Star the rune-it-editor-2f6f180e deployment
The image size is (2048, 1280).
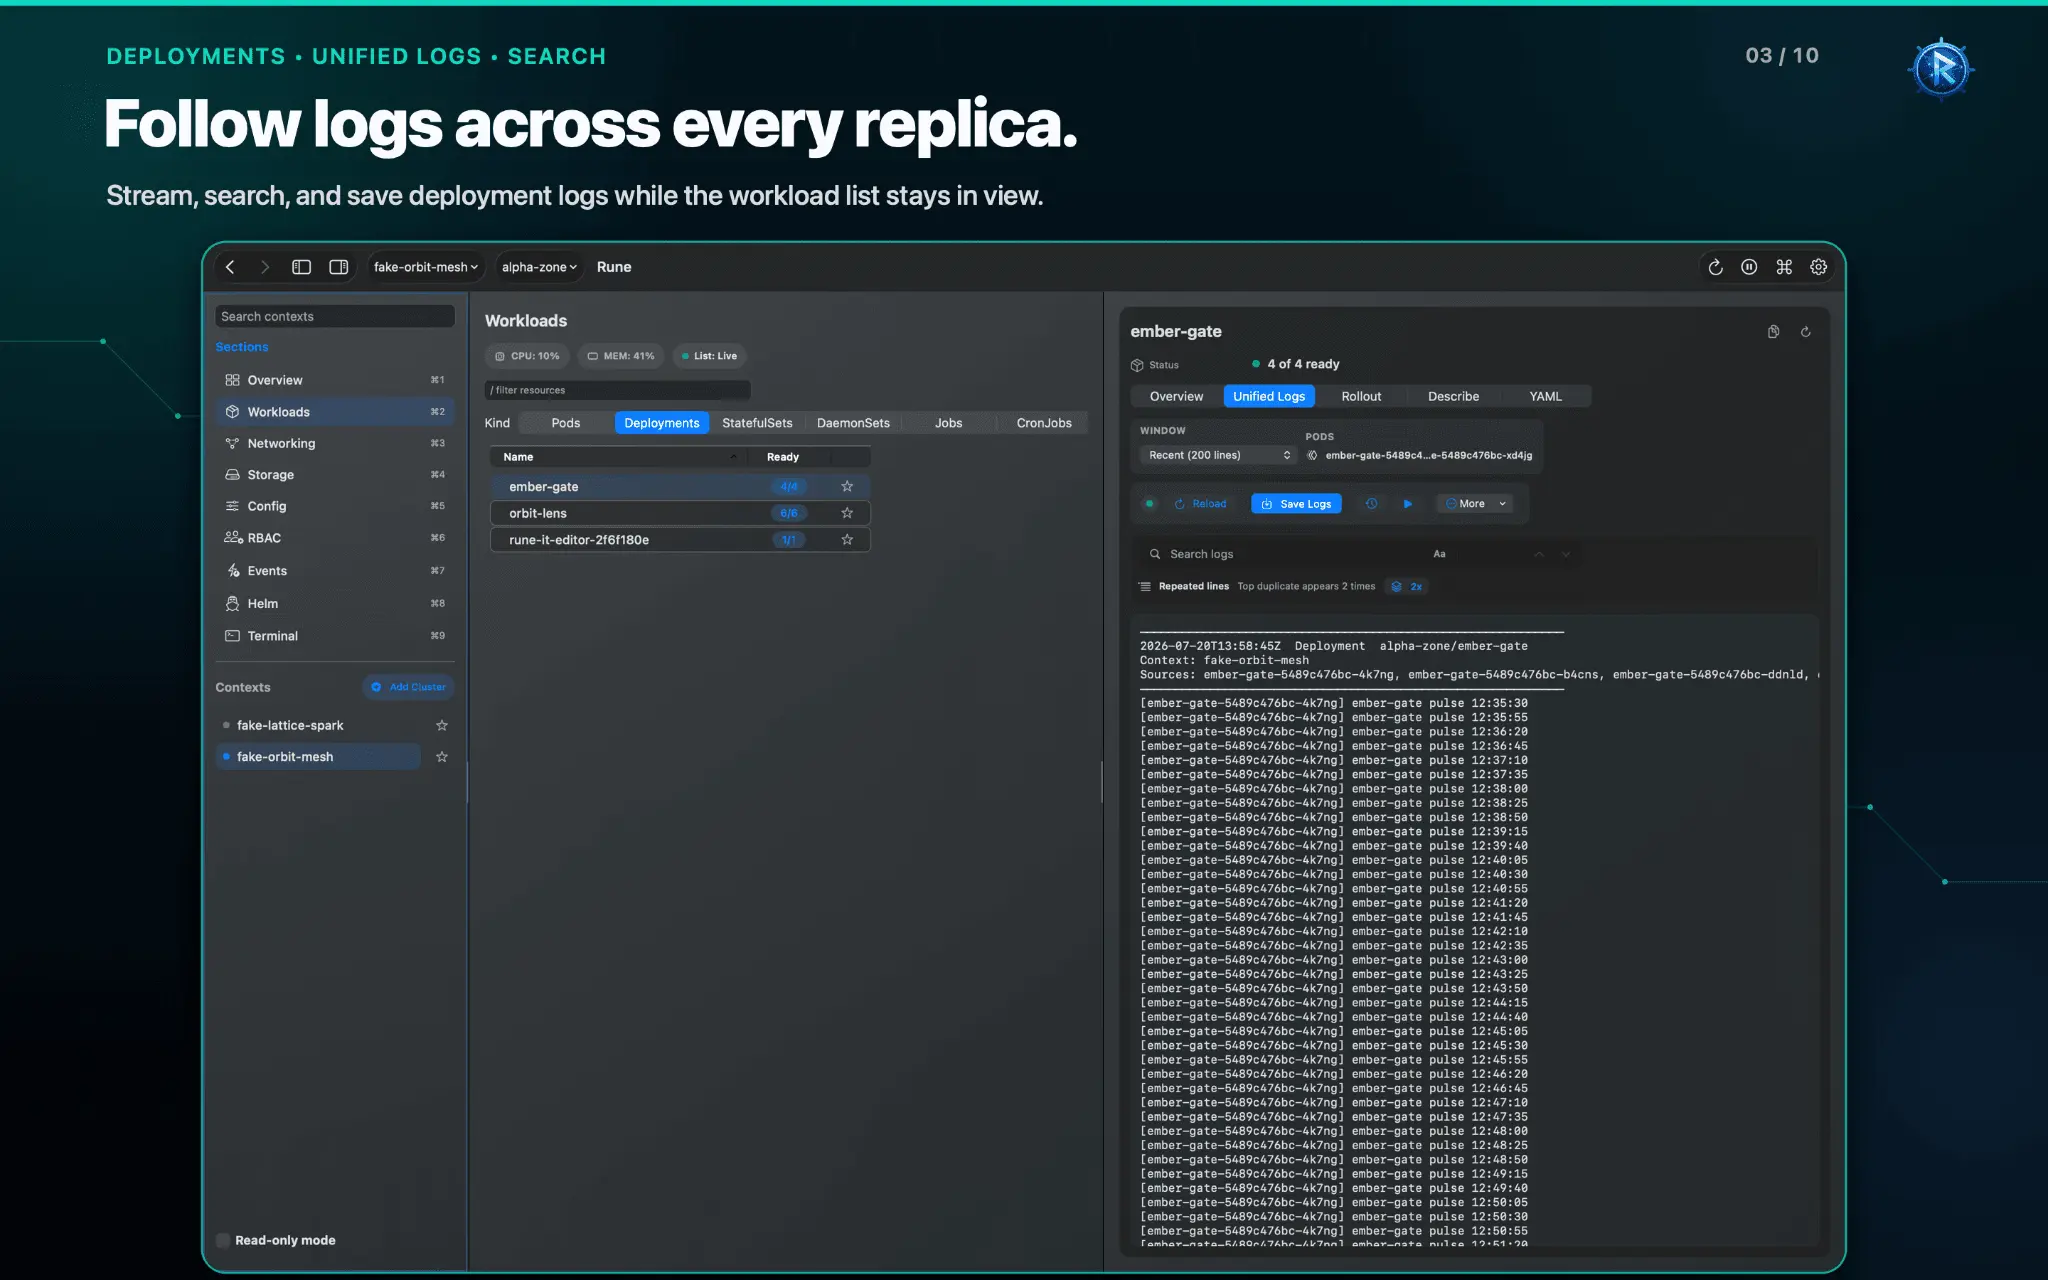(847, 540)
